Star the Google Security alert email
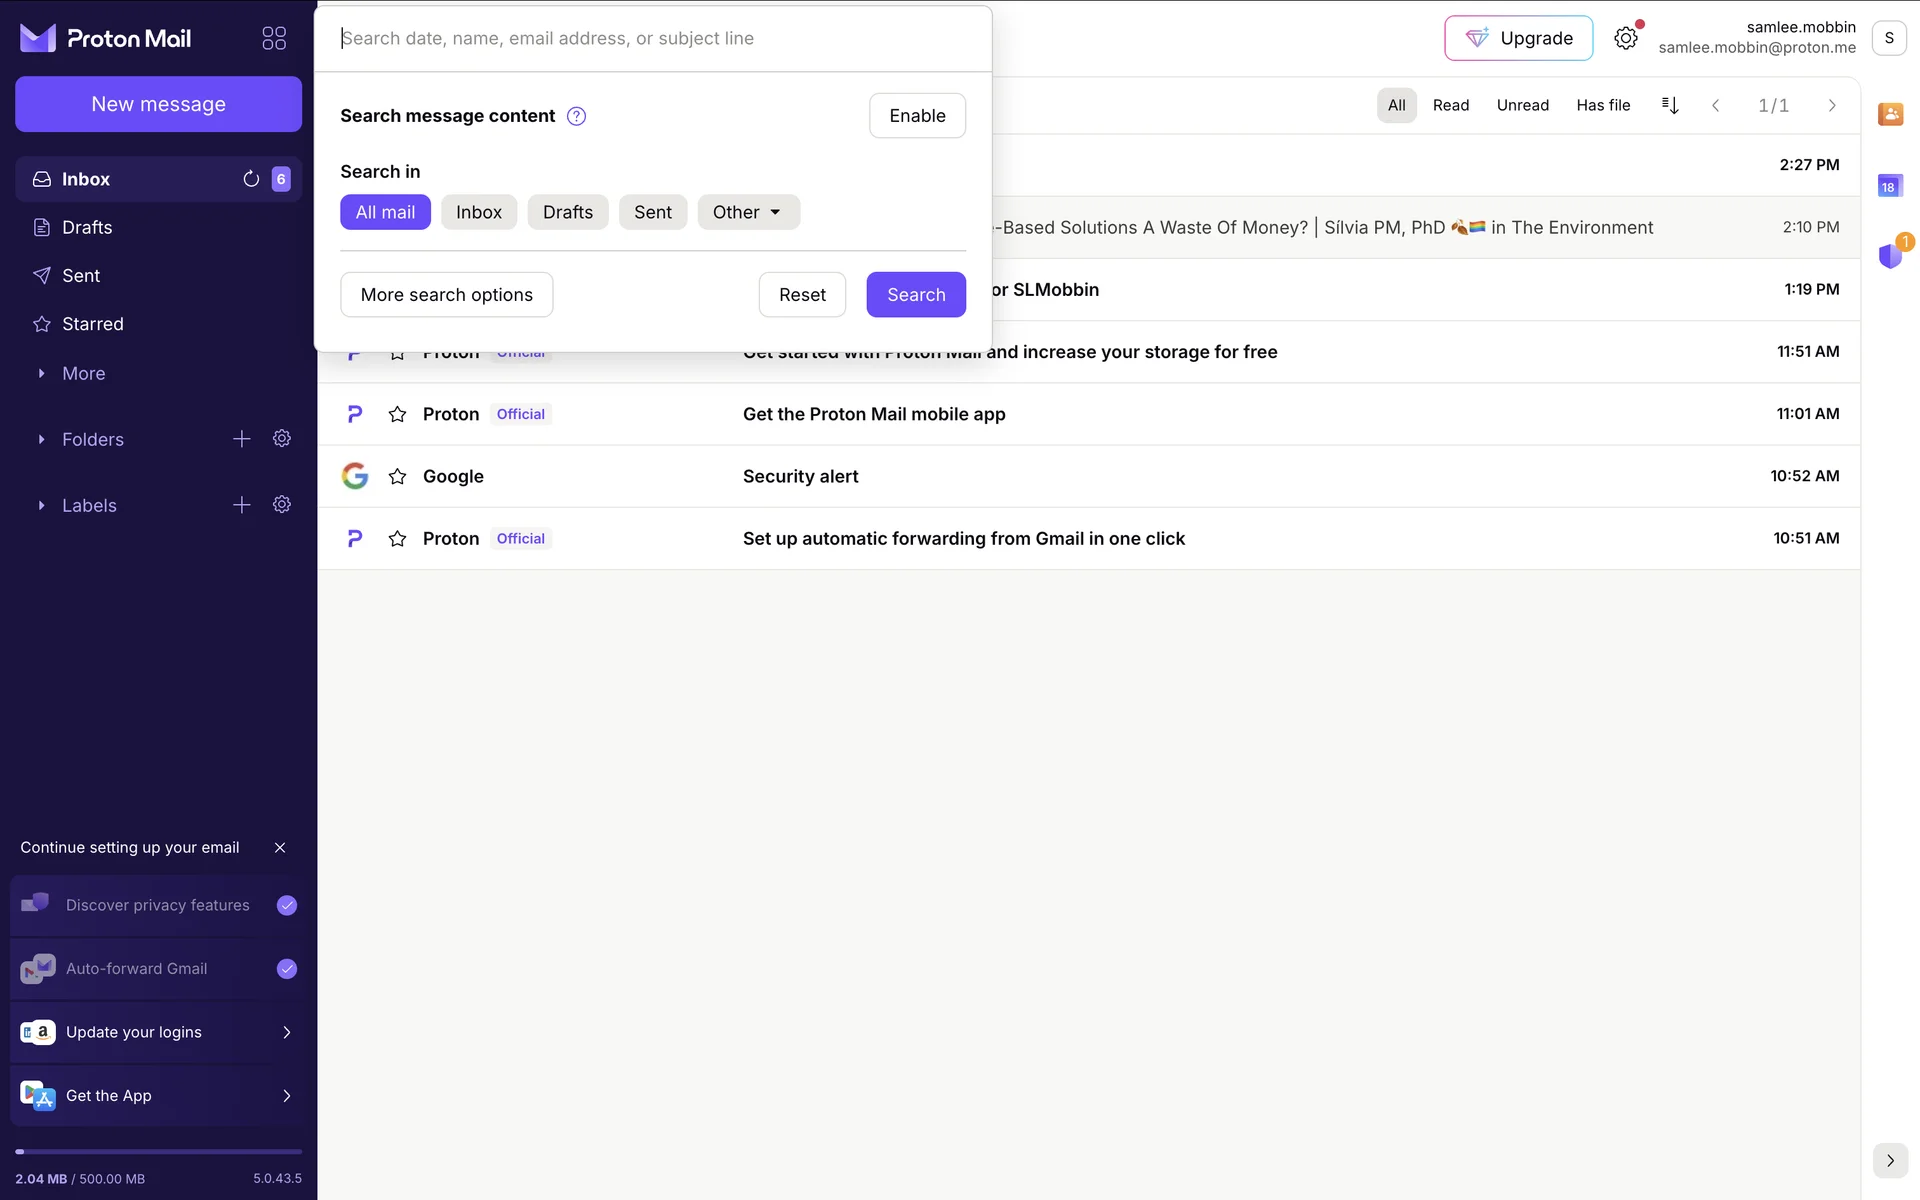 pos(397,477)
